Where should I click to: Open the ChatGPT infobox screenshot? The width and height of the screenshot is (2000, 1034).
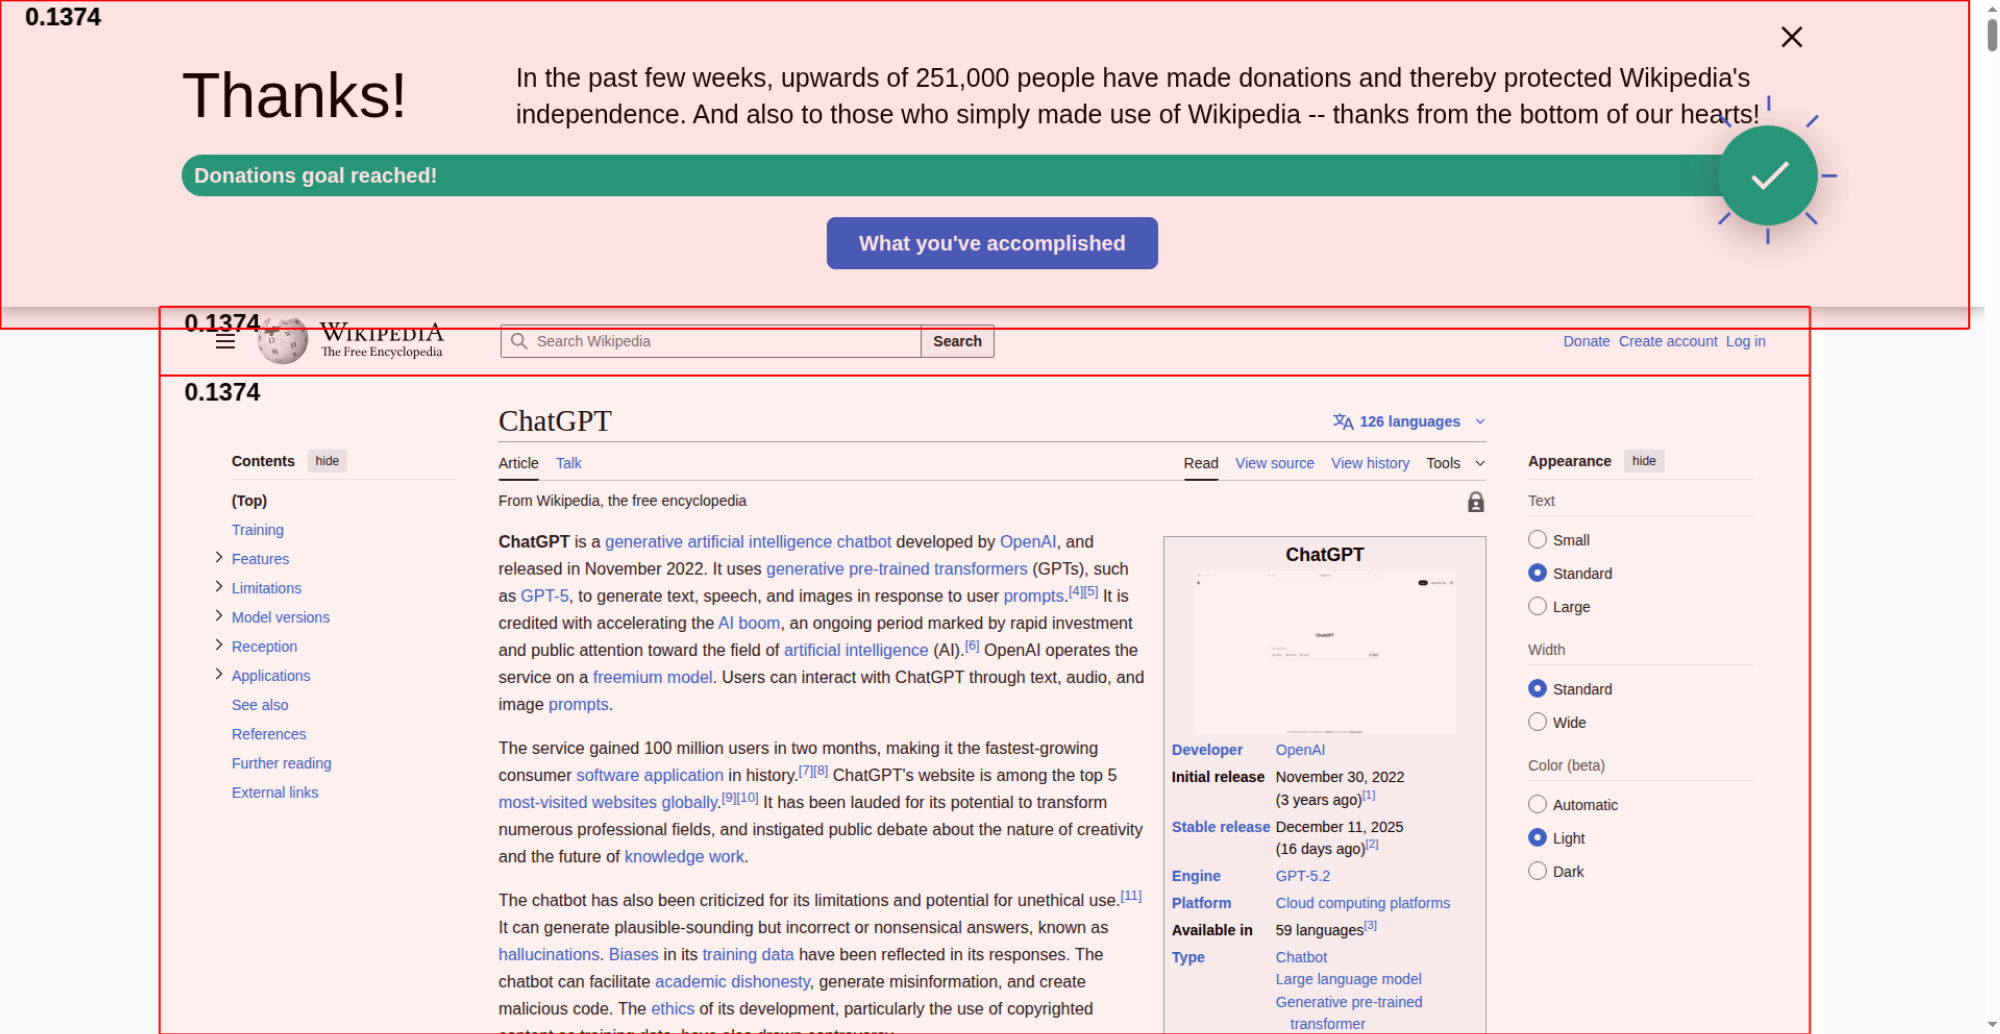[x=1324, y=652]
